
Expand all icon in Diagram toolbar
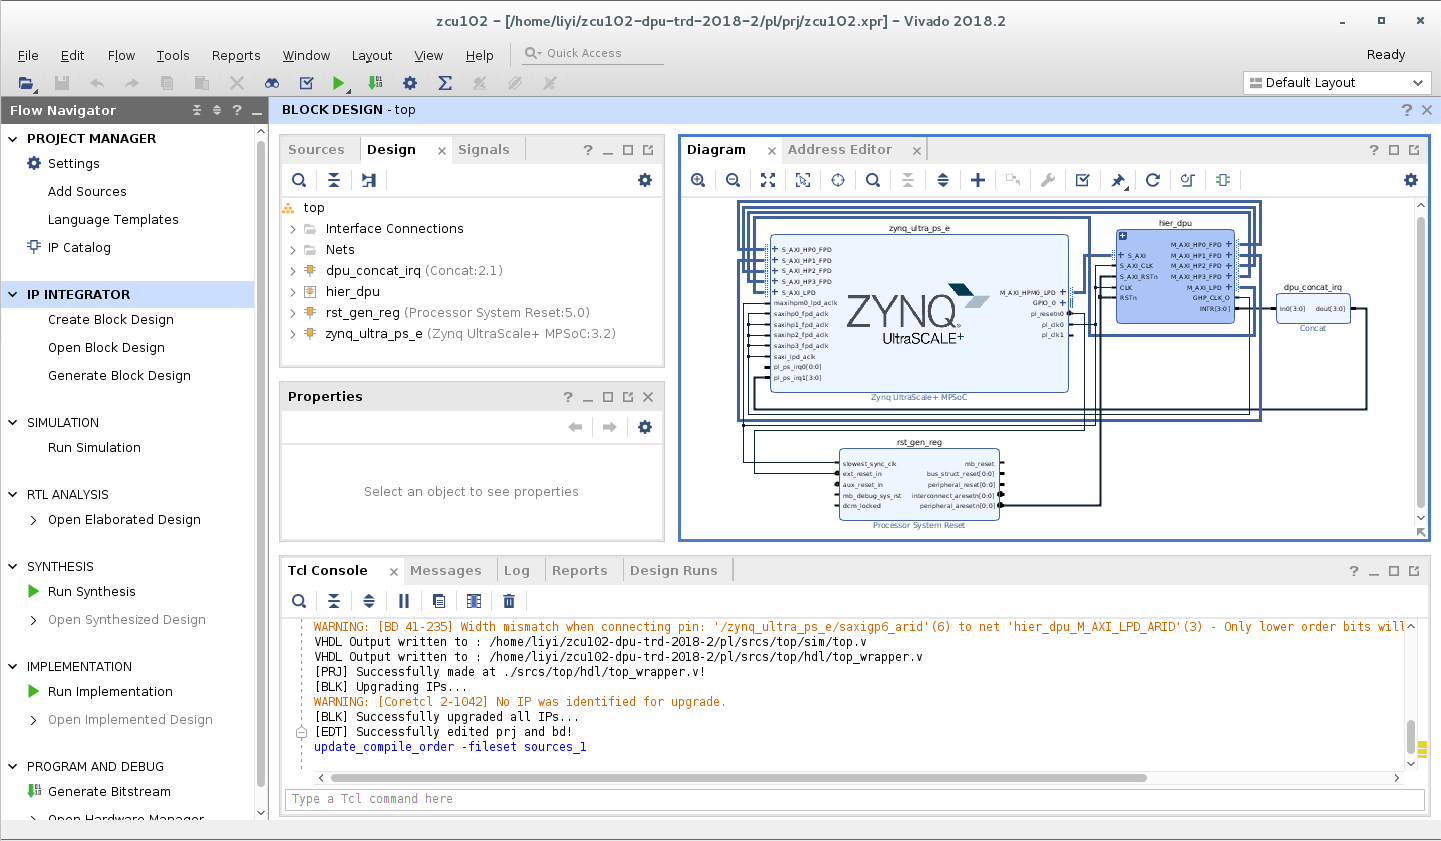click(x=943, y=180)
